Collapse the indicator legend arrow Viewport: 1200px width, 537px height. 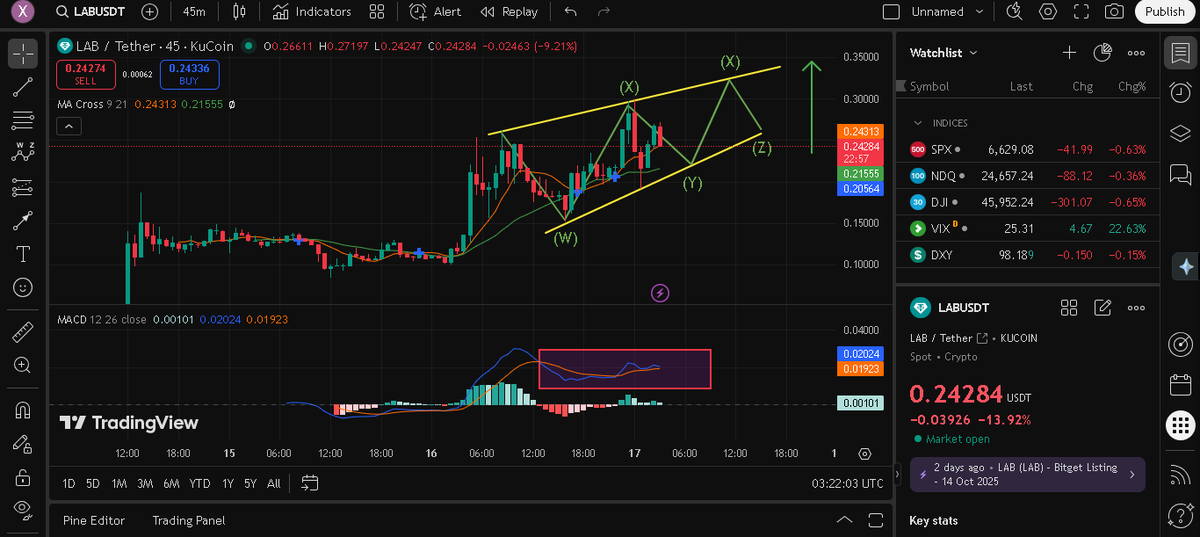coord(68,126)
